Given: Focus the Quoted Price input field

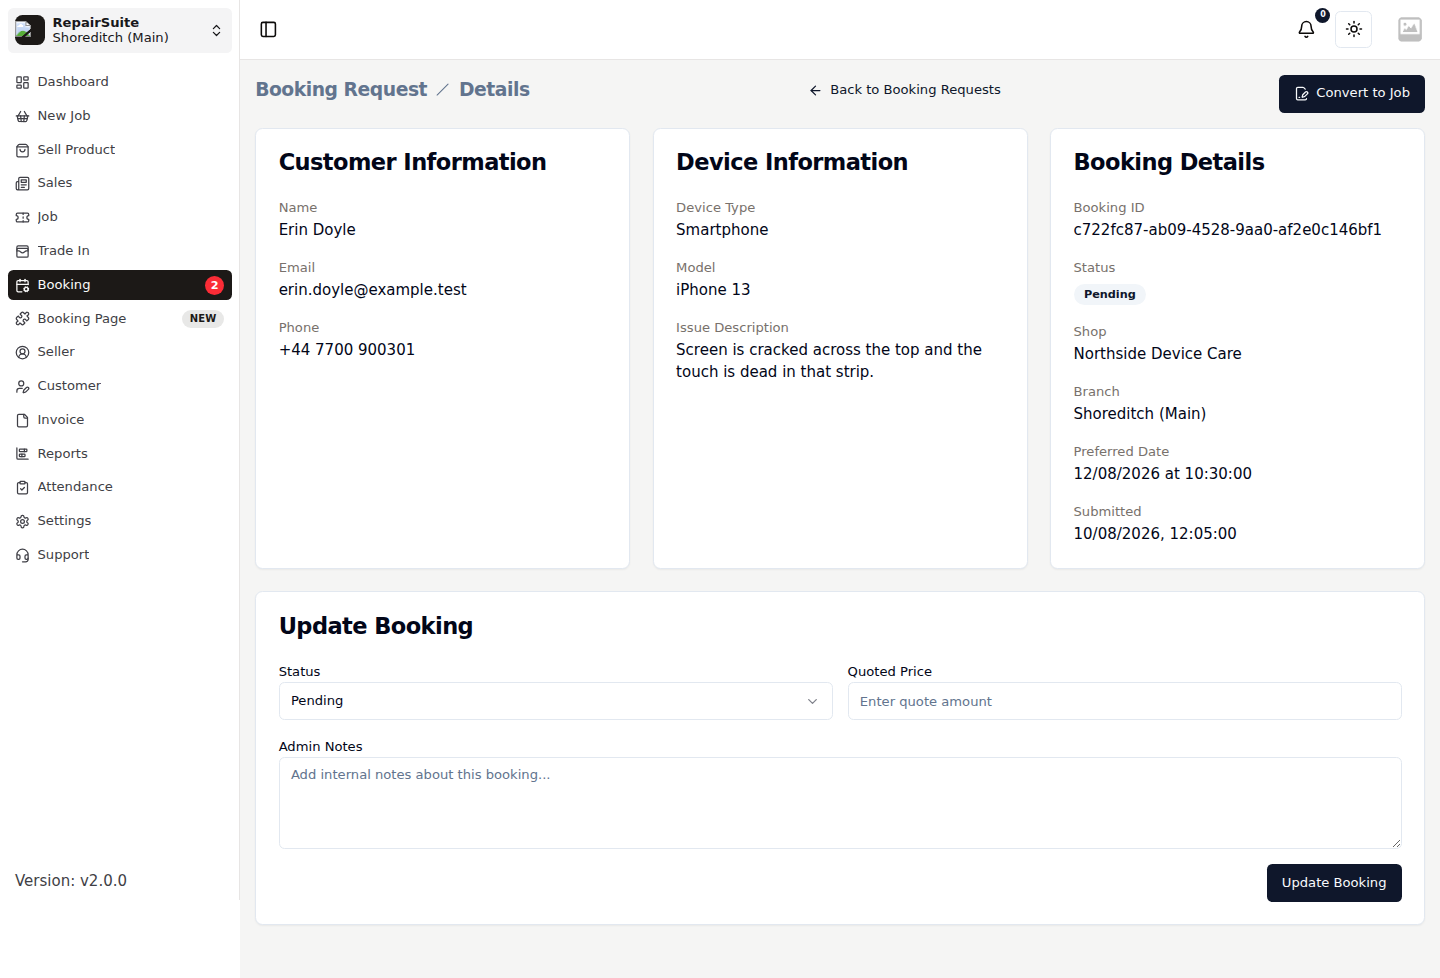Looking at the screenshot, I should 1124,701.
